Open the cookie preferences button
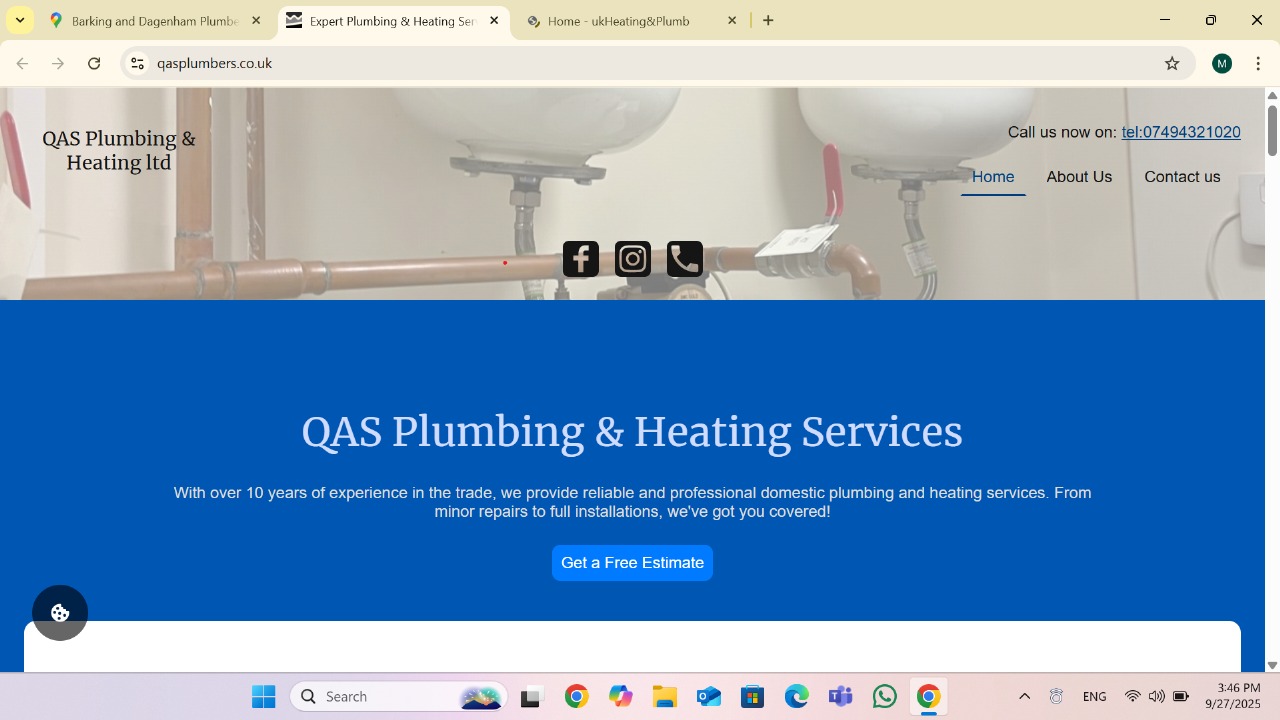Image resolution: width=1280 pixels, height=720 pixels. [x=60, y=613]
